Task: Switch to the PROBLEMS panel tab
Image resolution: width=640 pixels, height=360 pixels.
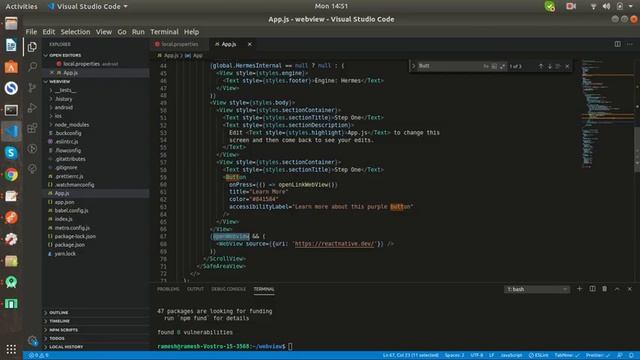Action: coord(168,289)
